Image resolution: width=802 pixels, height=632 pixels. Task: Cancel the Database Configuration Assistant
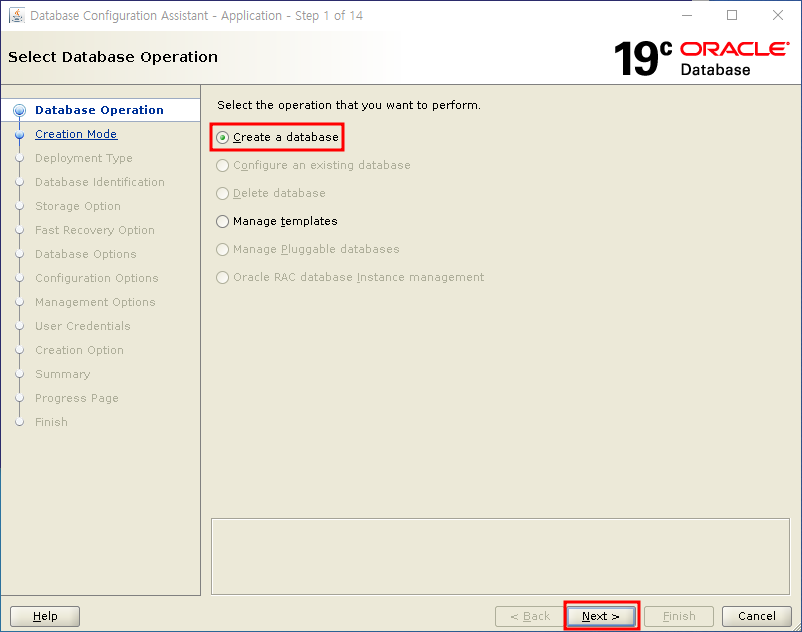[756, 616]
